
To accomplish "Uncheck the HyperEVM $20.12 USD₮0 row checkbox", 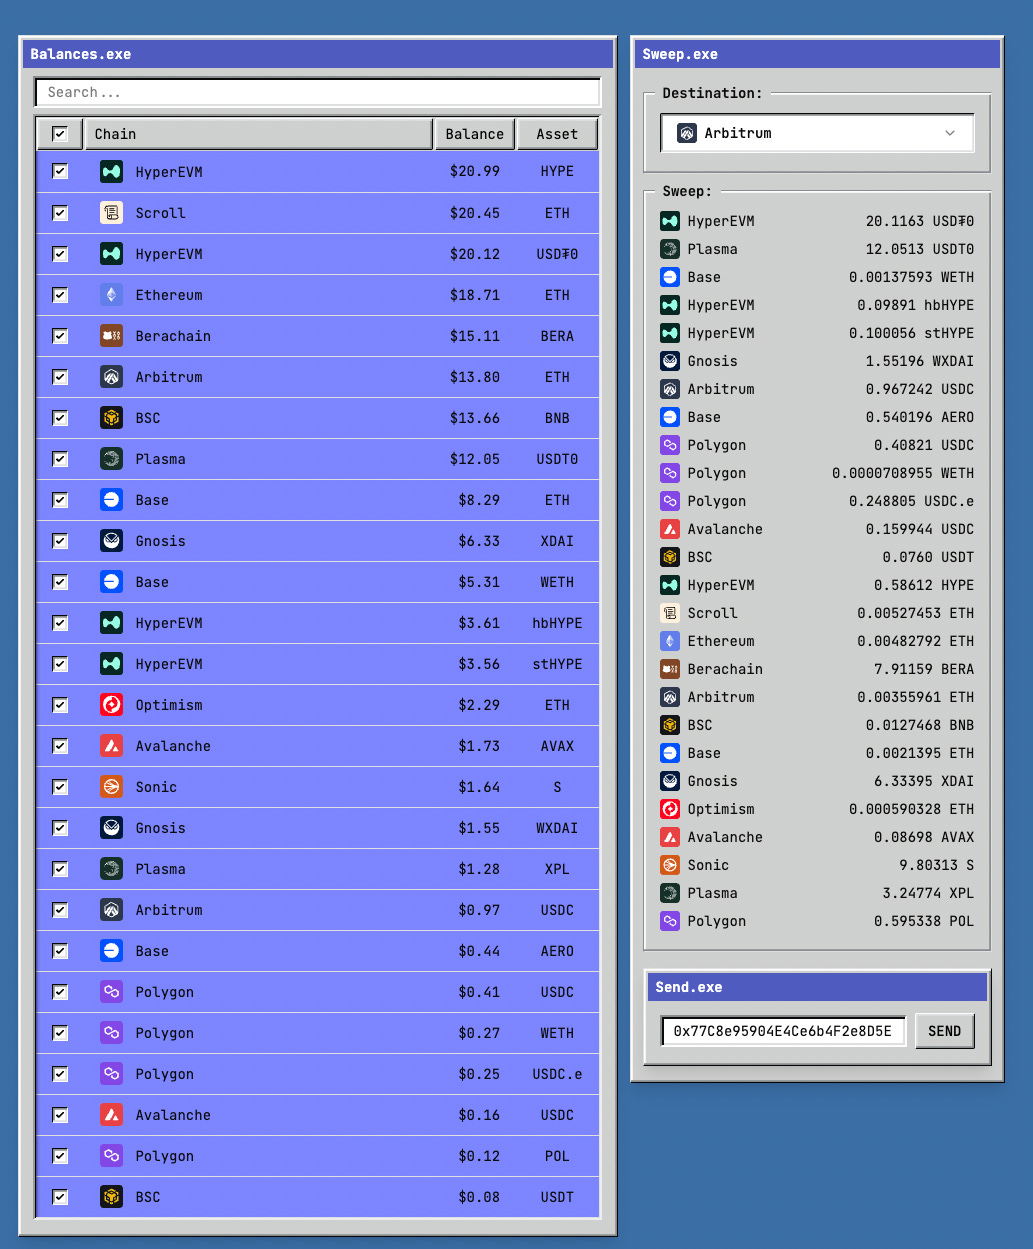I will click(x=60, y=253).
